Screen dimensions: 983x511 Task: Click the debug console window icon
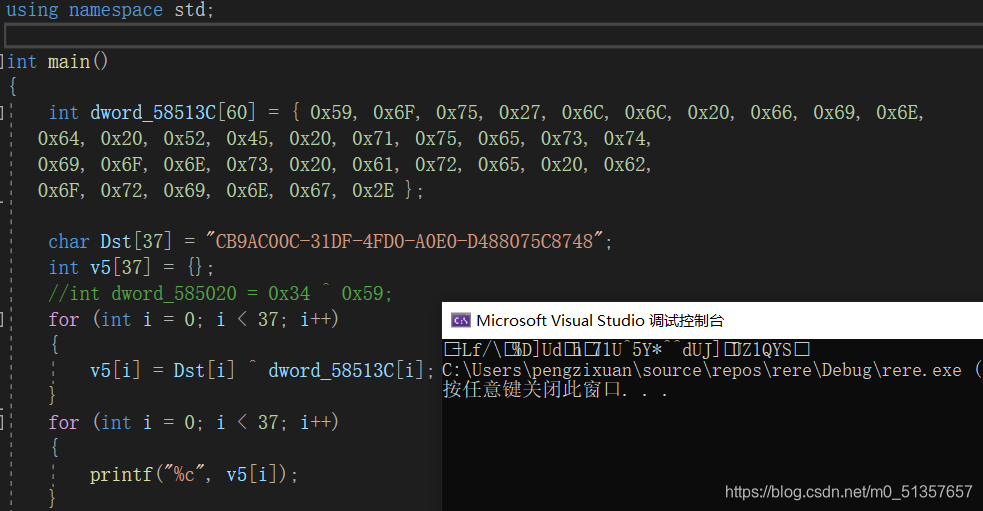[x=461, y=320]
